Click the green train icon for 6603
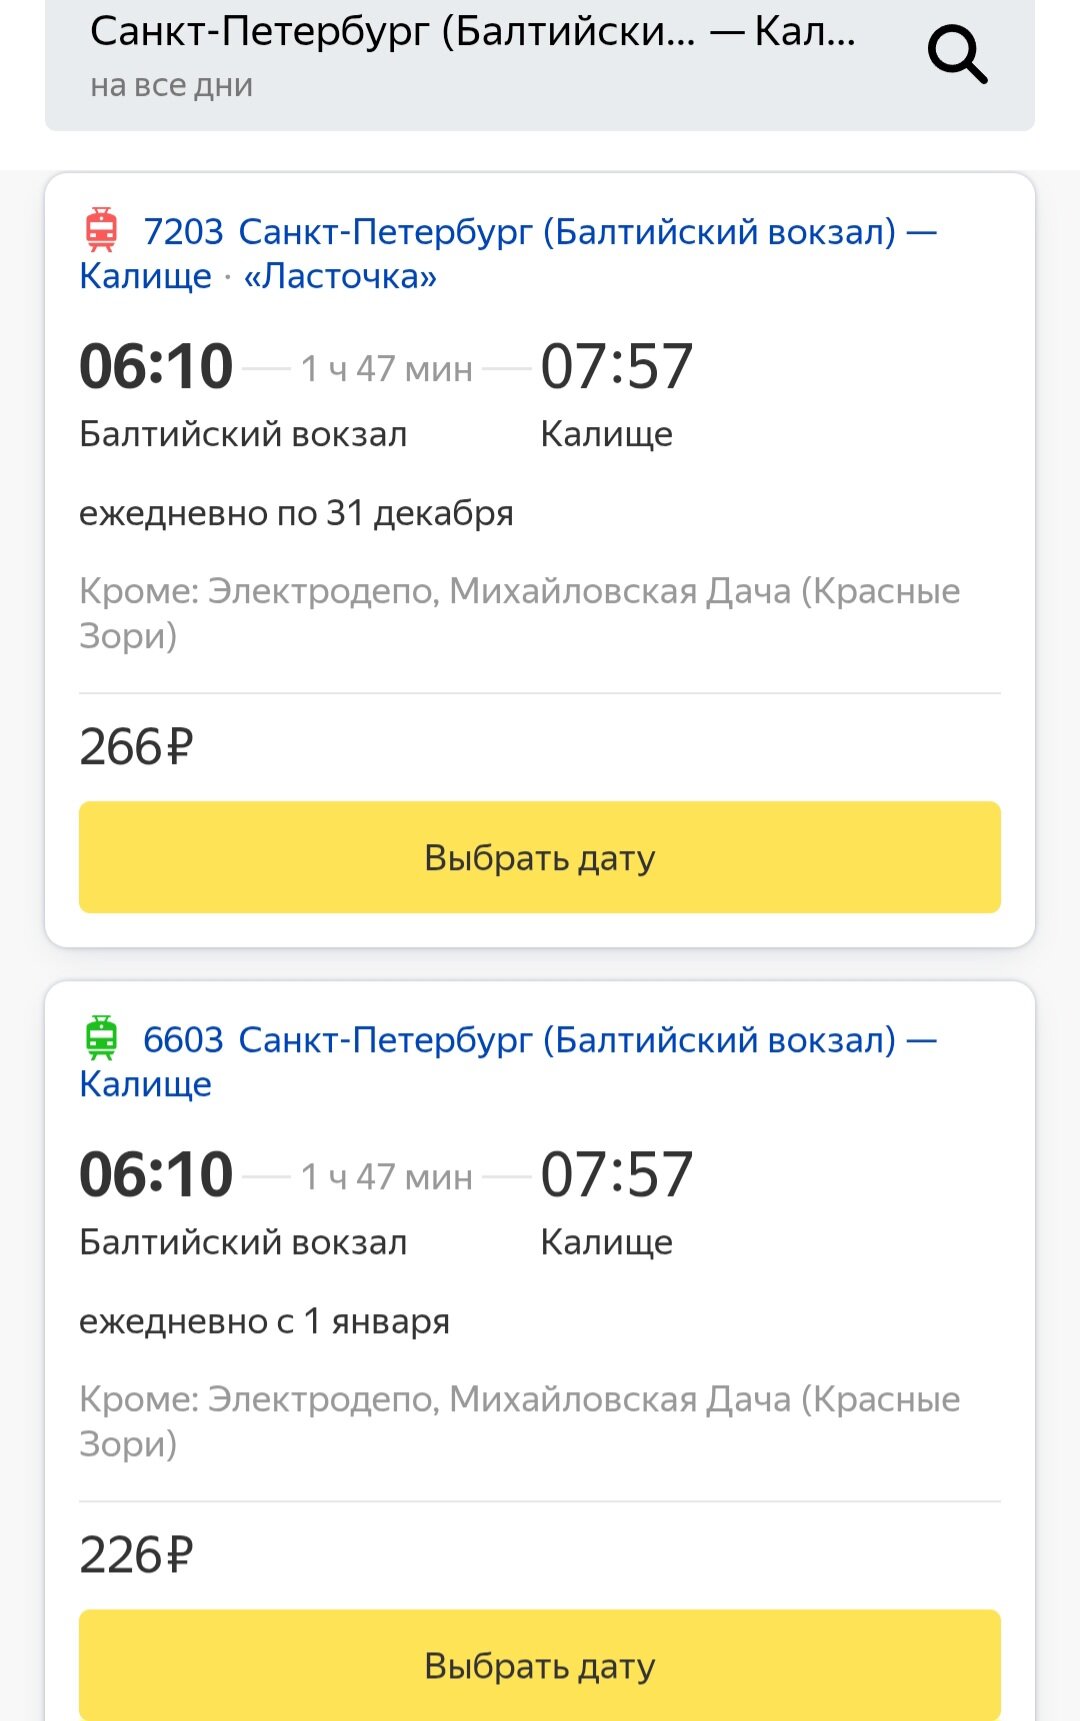The width and height of the screenshot is (1080, 1721). point(101,1038)
